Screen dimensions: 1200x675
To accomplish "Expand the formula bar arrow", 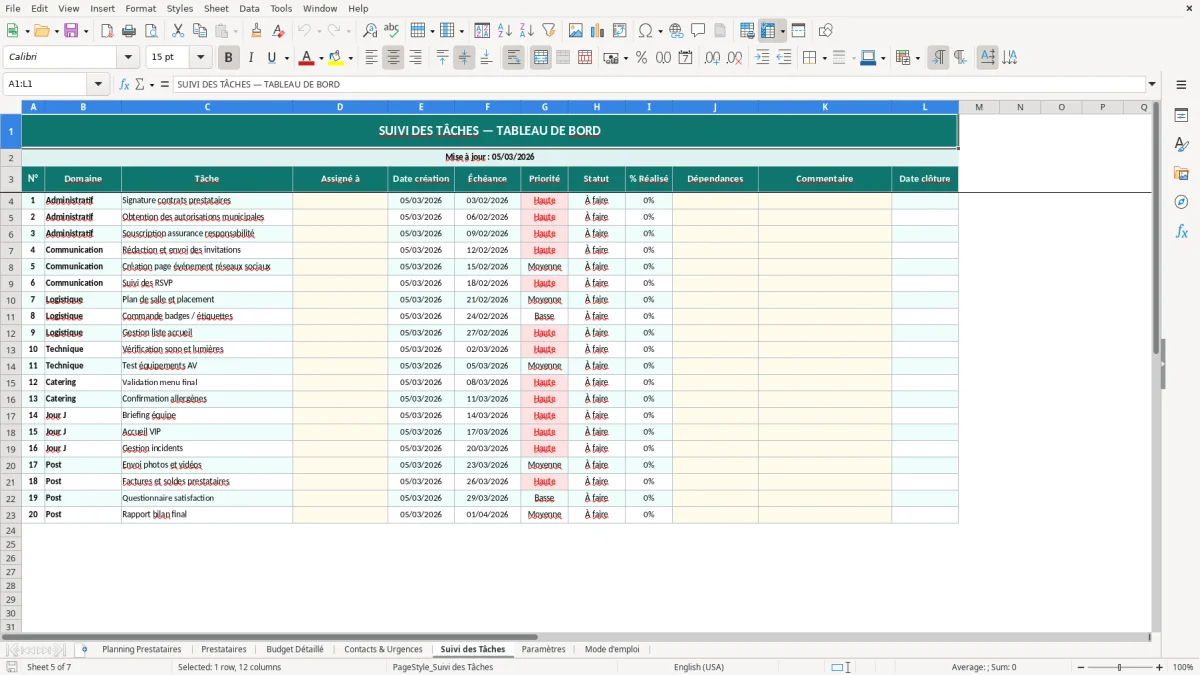I will tap(1152, 84).
